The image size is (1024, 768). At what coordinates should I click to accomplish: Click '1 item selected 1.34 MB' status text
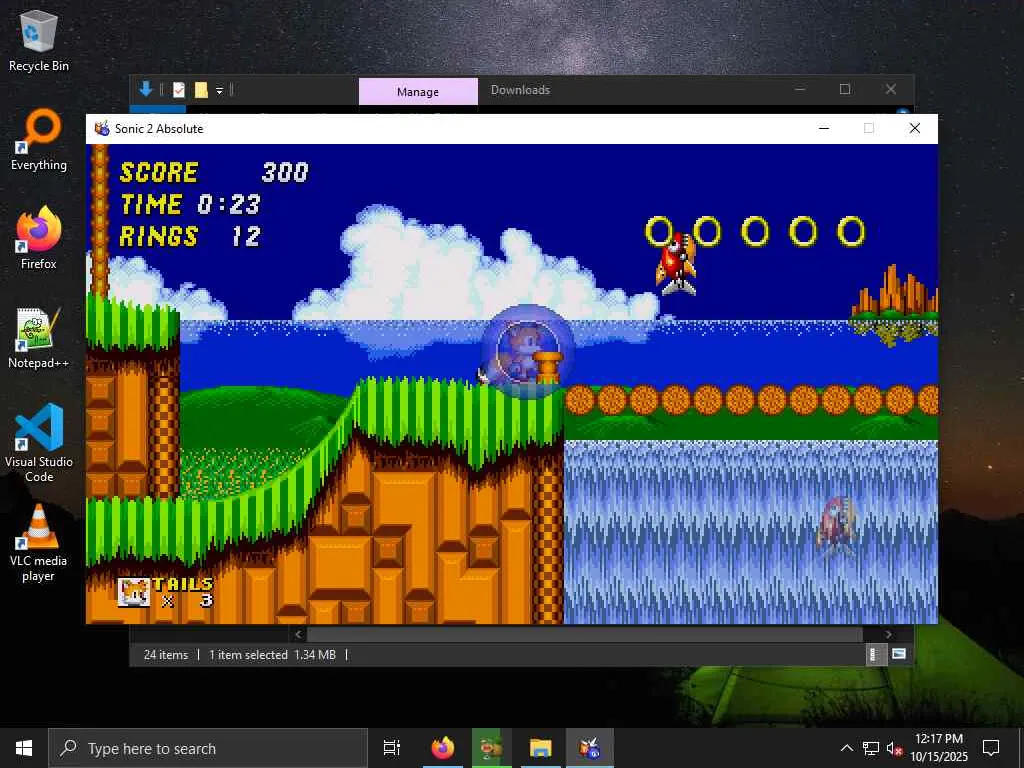(272, 654)
